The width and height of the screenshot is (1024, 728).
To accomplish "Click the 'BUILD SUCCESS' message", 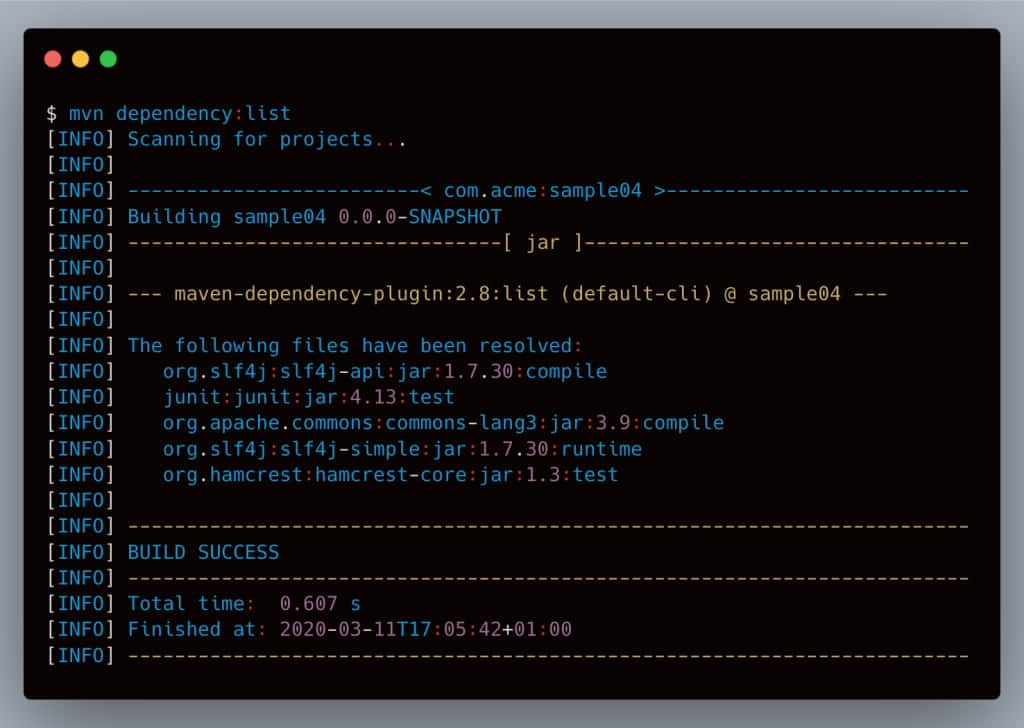I will click(x=203, y=552).
